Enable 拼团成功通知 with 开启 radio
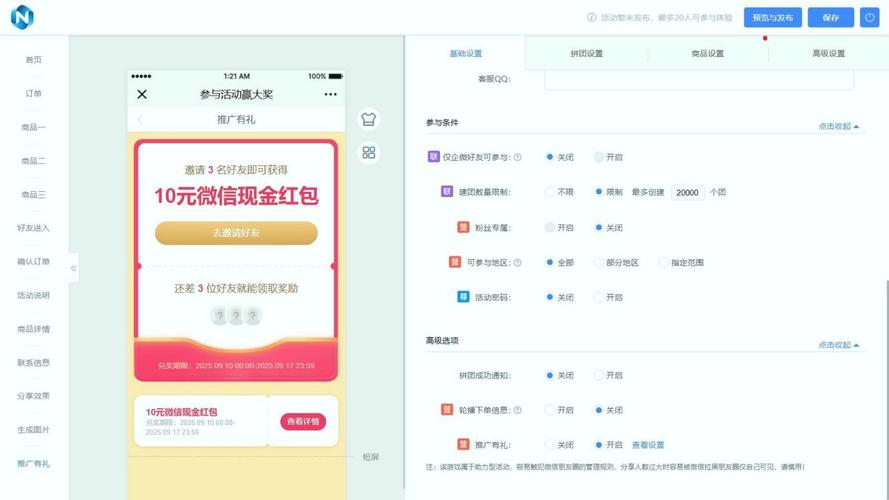This screenshot has width=889, height=500. point(598,375)
